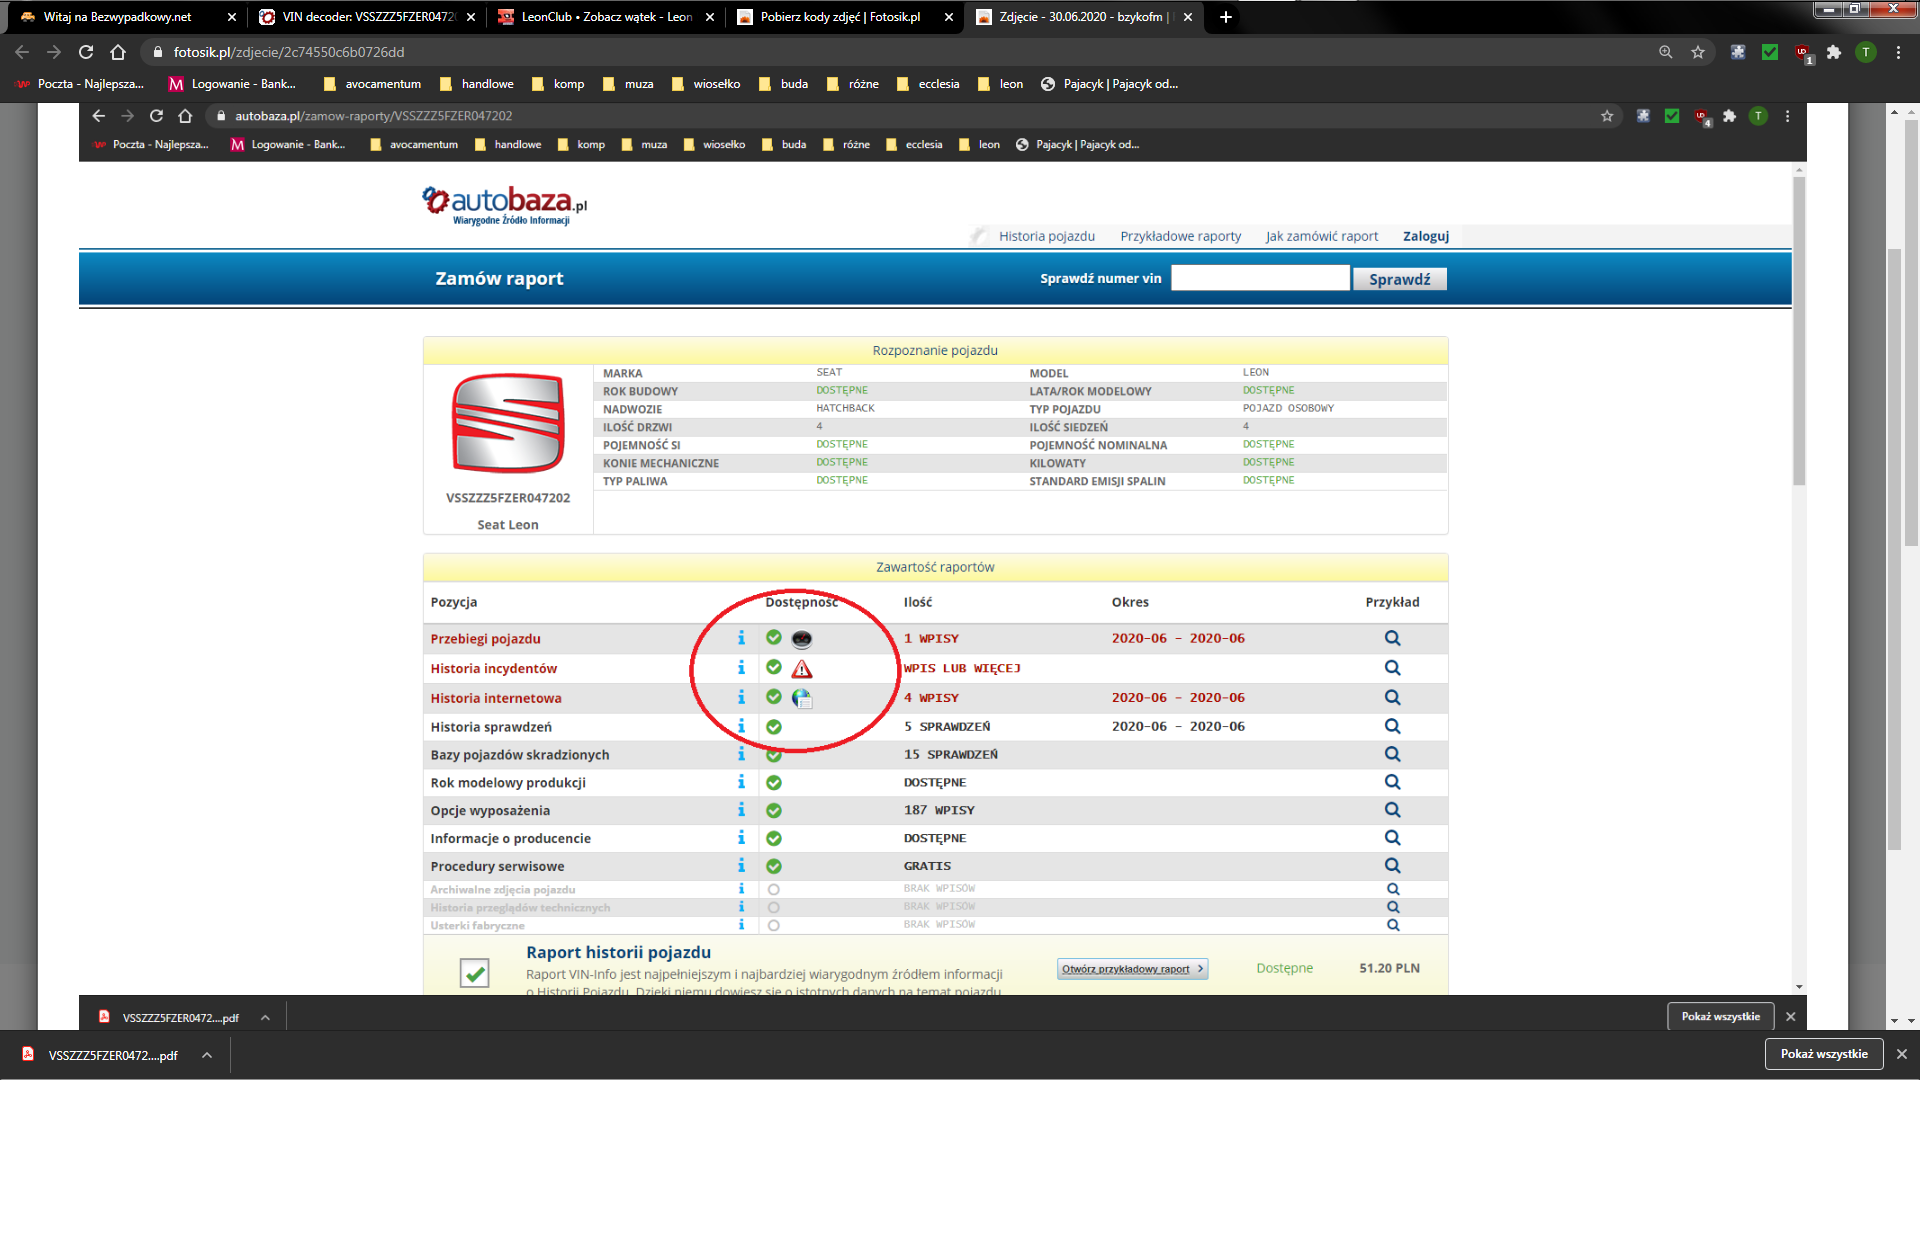Click the globe icon in Historia internetowa row

click(x=802, y=698)
